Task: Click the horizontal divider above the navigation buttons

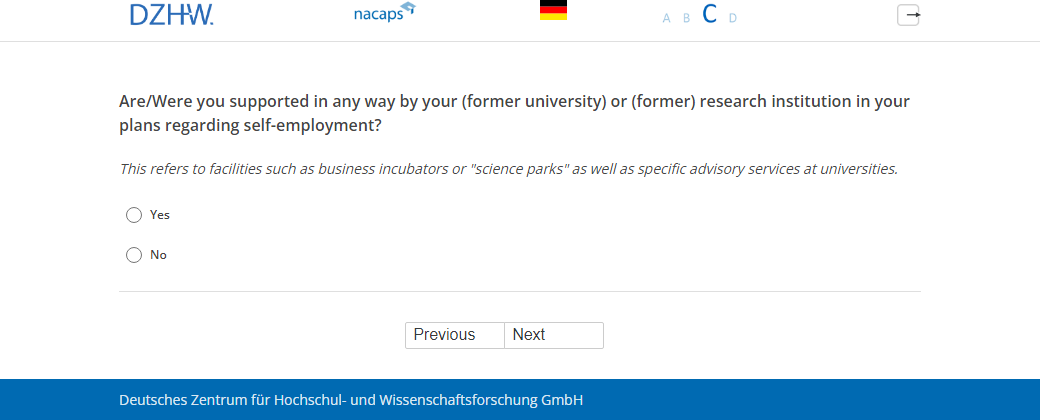Action: click(x=519, y=292)
